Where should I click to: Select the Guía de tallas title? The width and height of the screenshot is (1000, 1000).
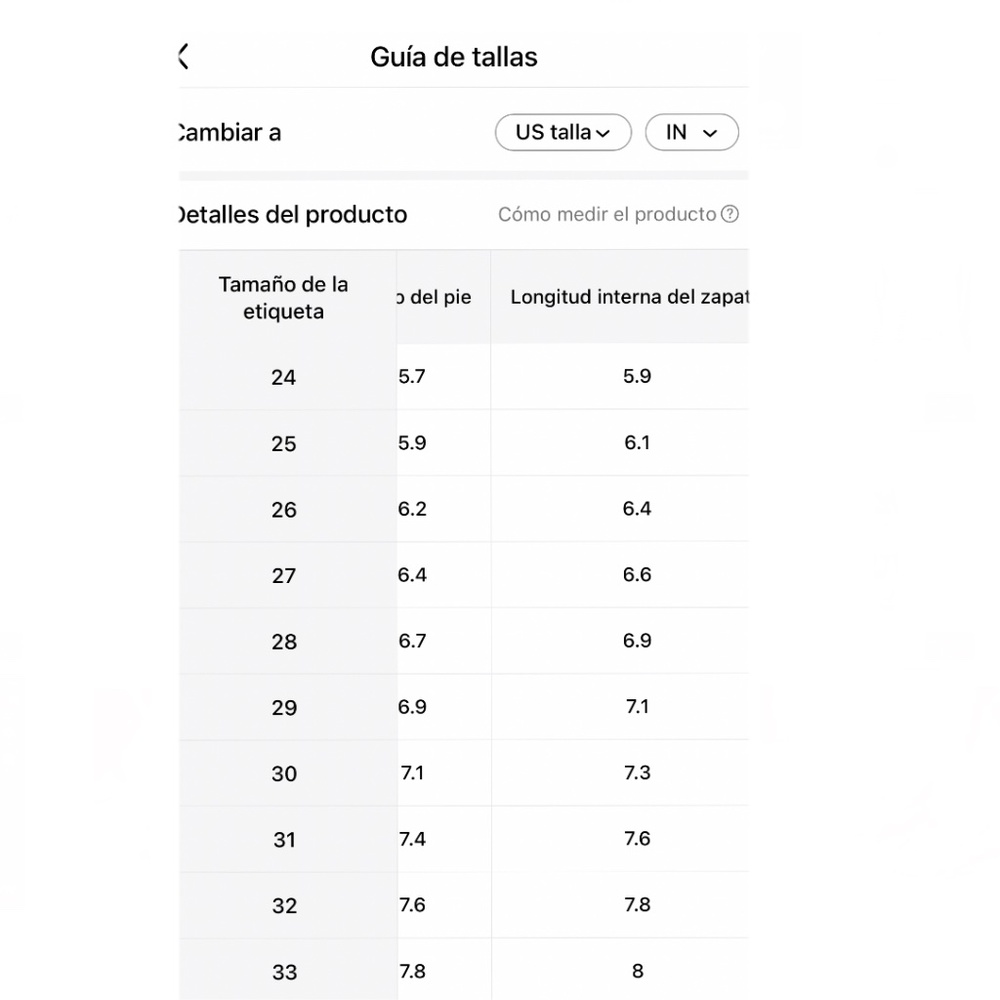pyautogui.click(x=454, y=57)
